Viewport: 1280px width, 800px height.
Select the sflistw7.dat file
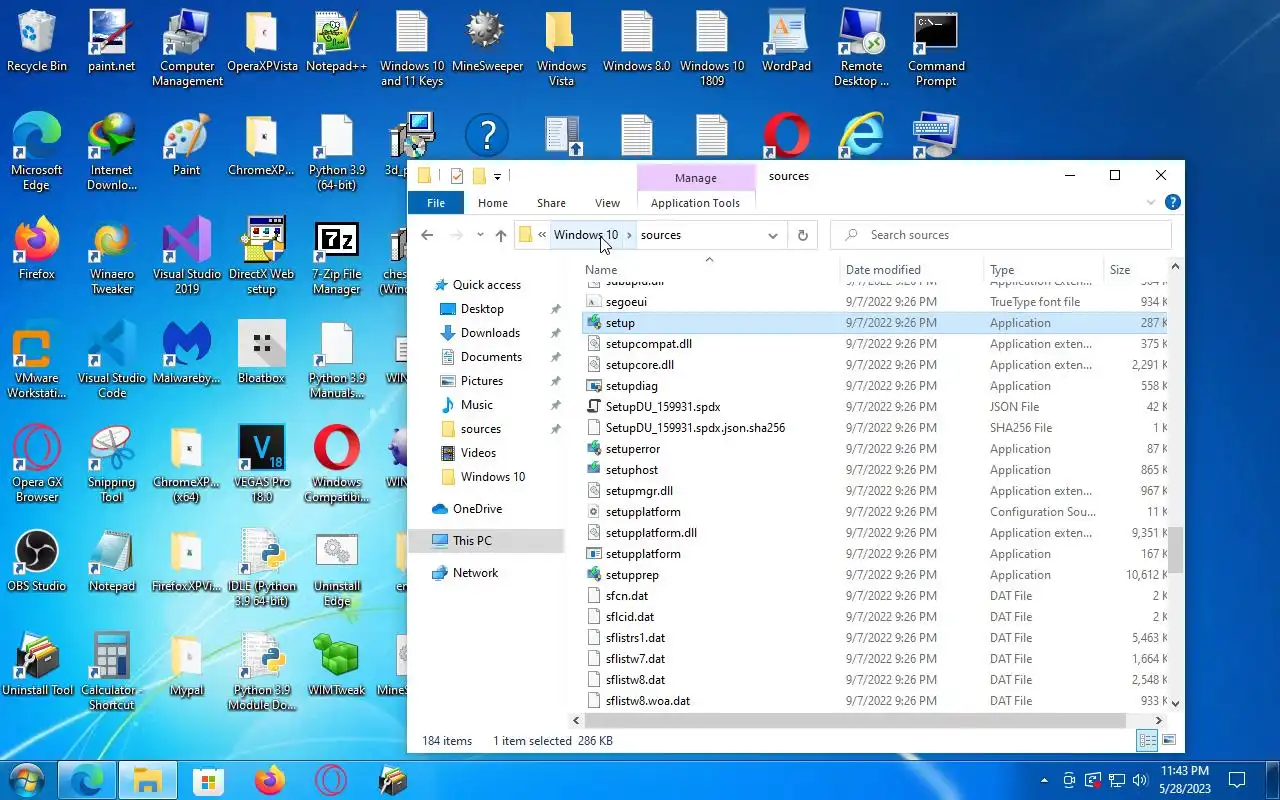[635, 659]
